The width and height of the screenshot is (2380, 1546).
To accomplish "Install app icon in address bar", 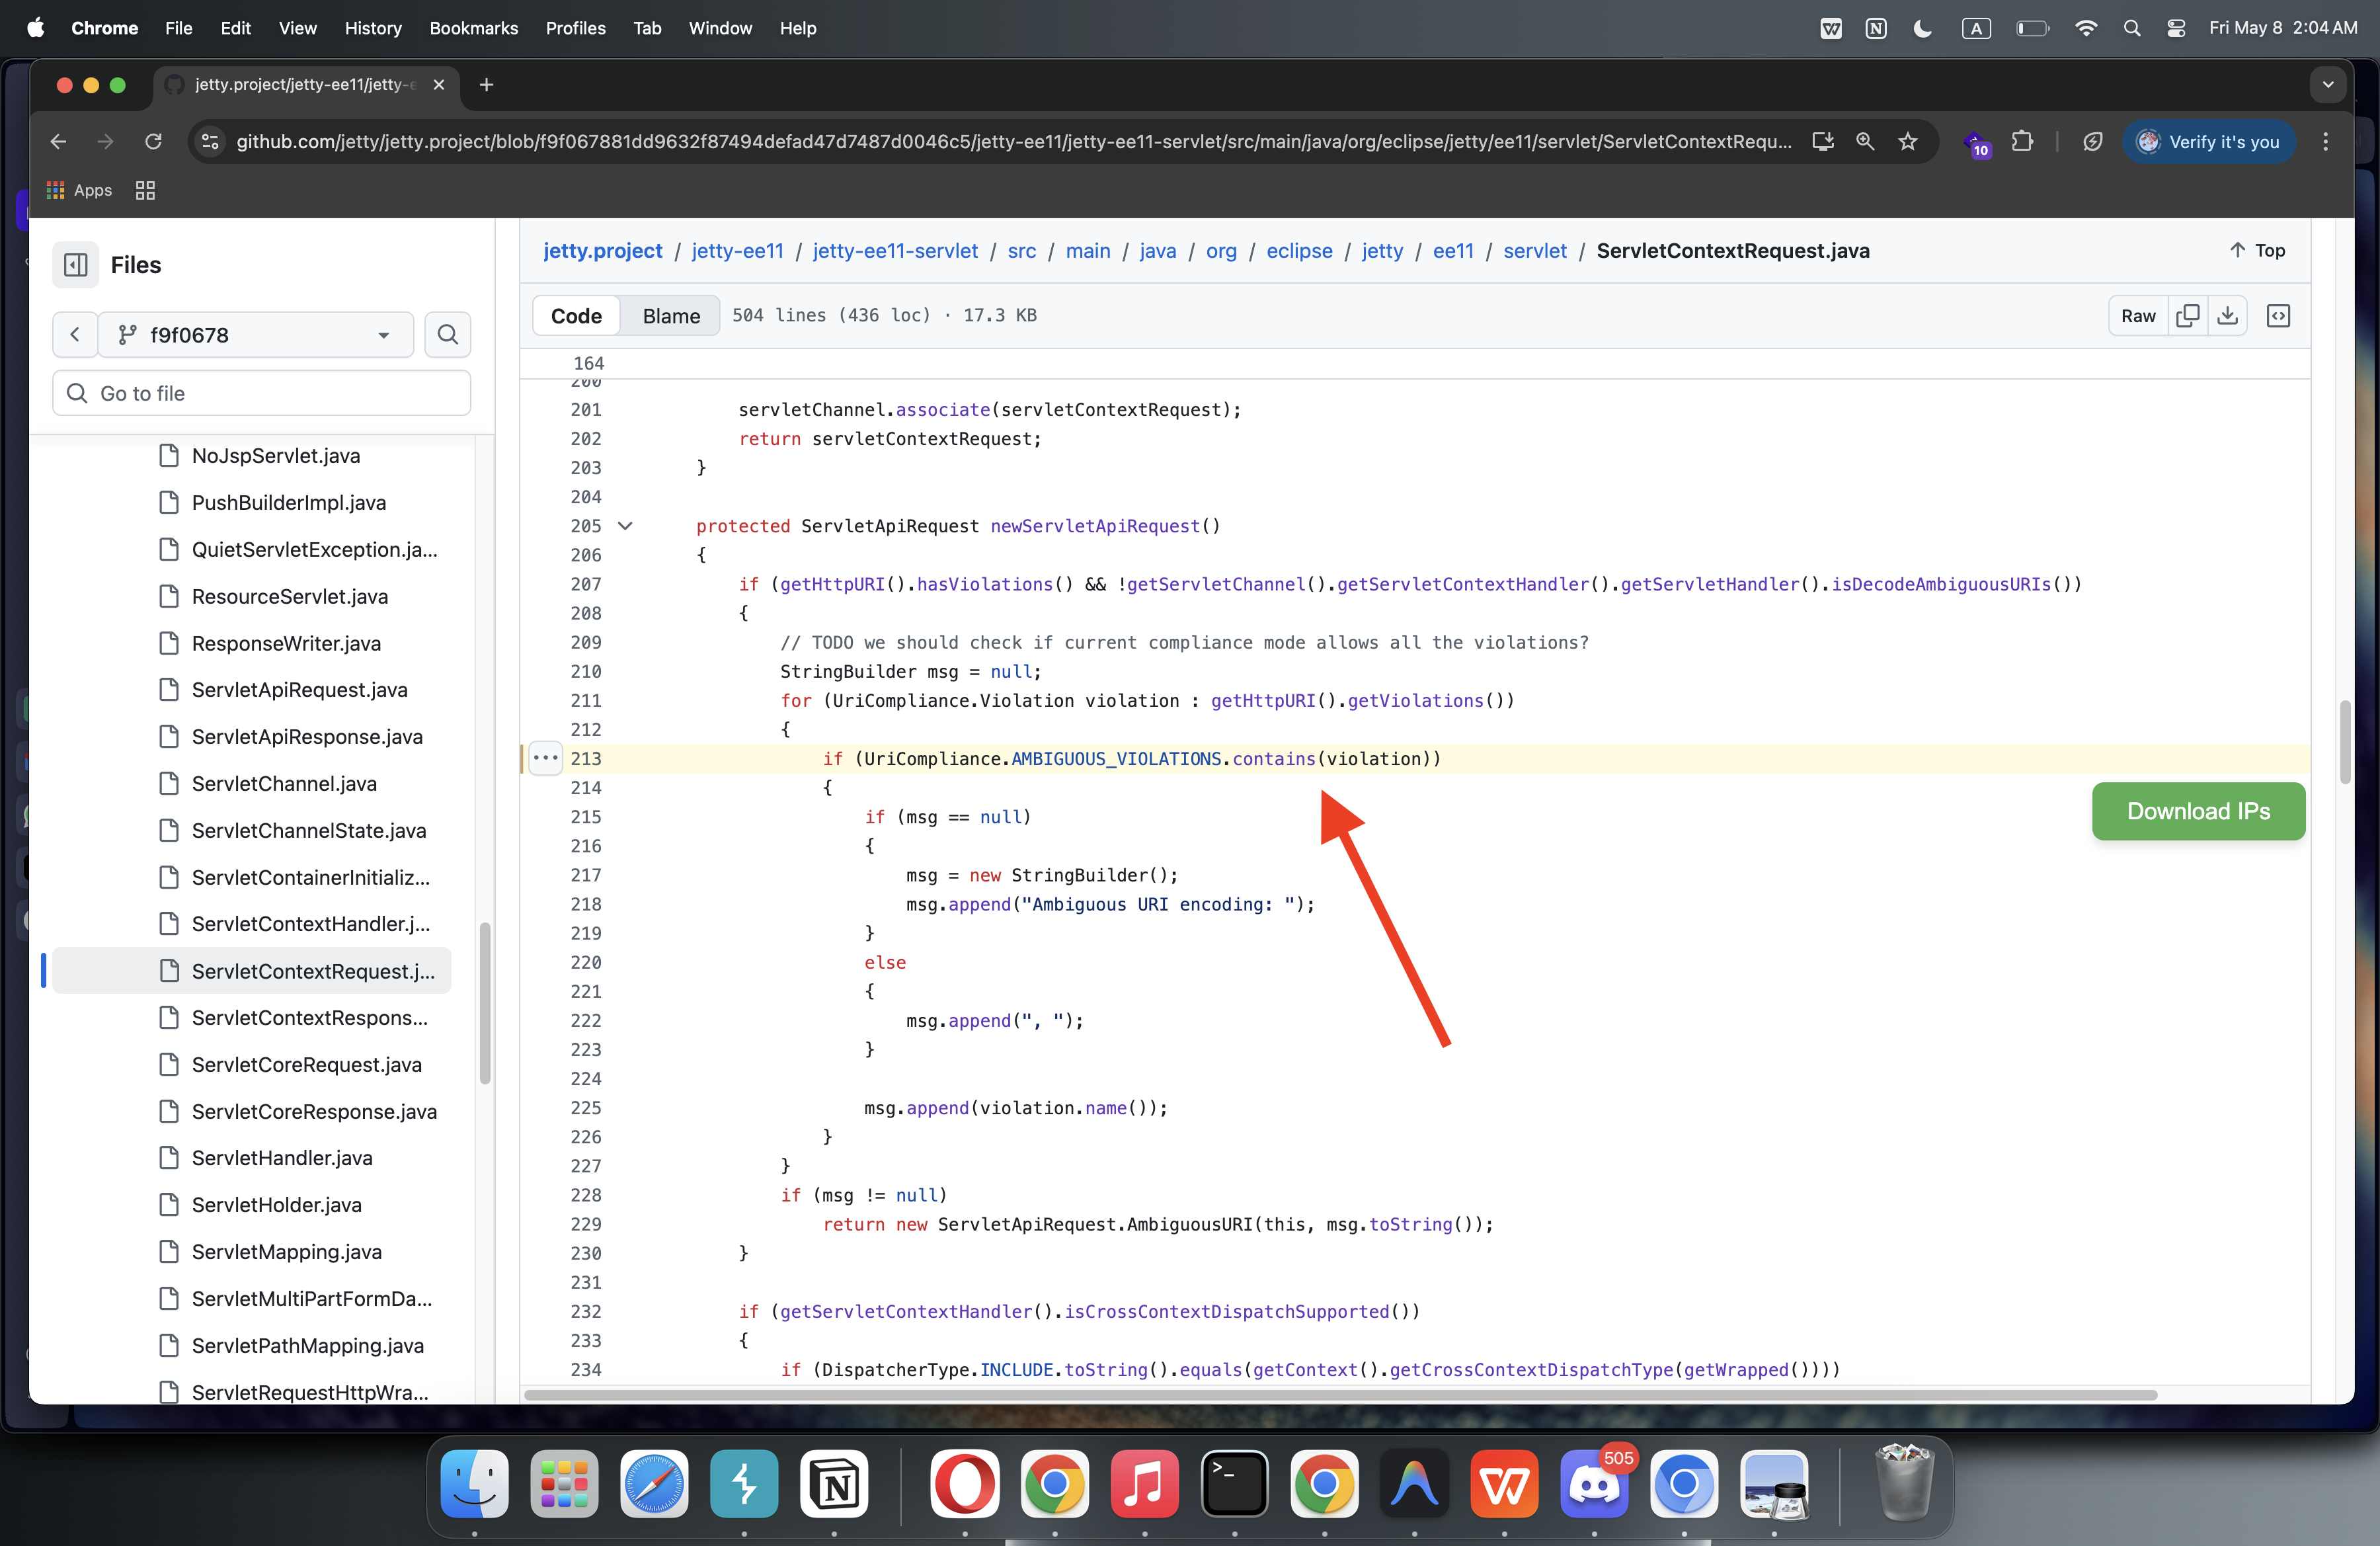I will tap(1822, 141).
